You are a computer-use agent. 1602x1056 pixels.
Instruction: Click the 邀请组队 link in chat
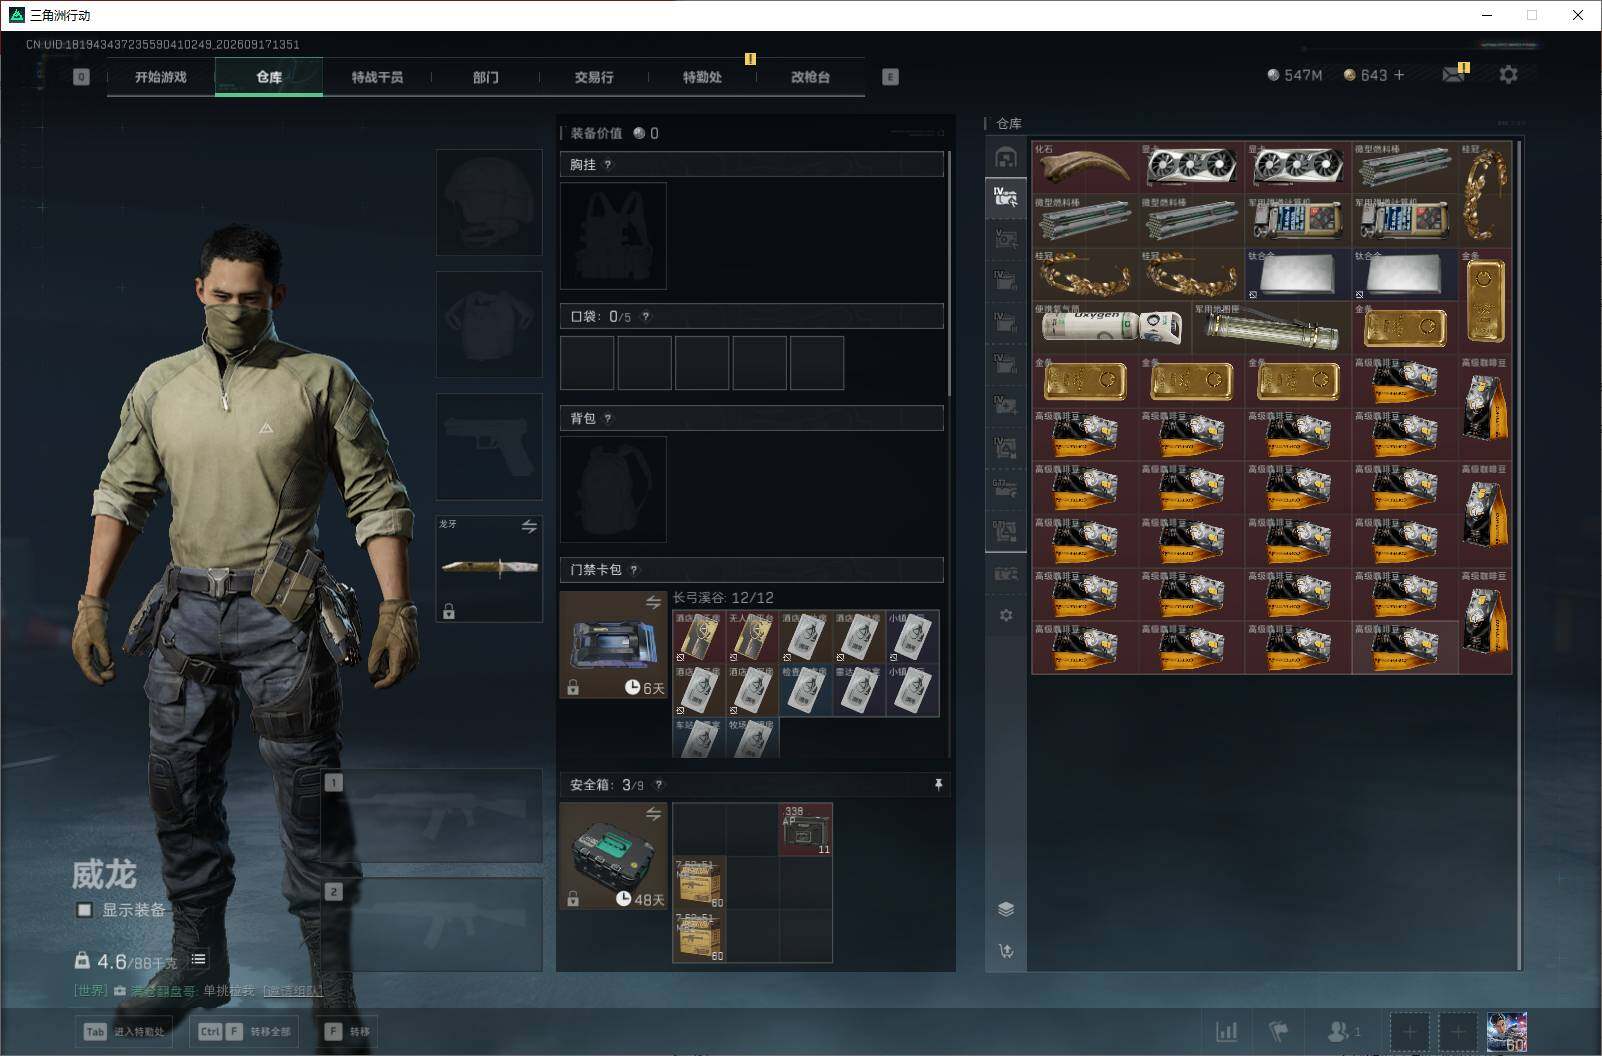[x=293, y=991]
